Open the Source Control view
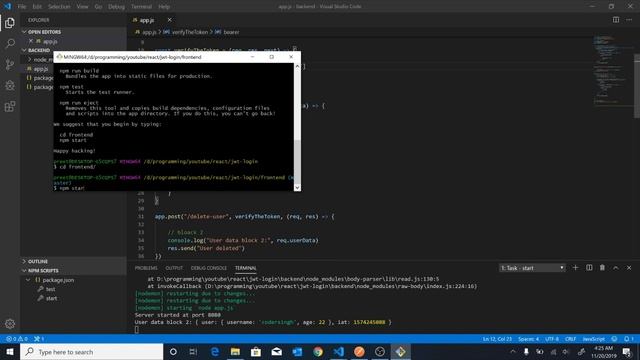 (10, 64)
